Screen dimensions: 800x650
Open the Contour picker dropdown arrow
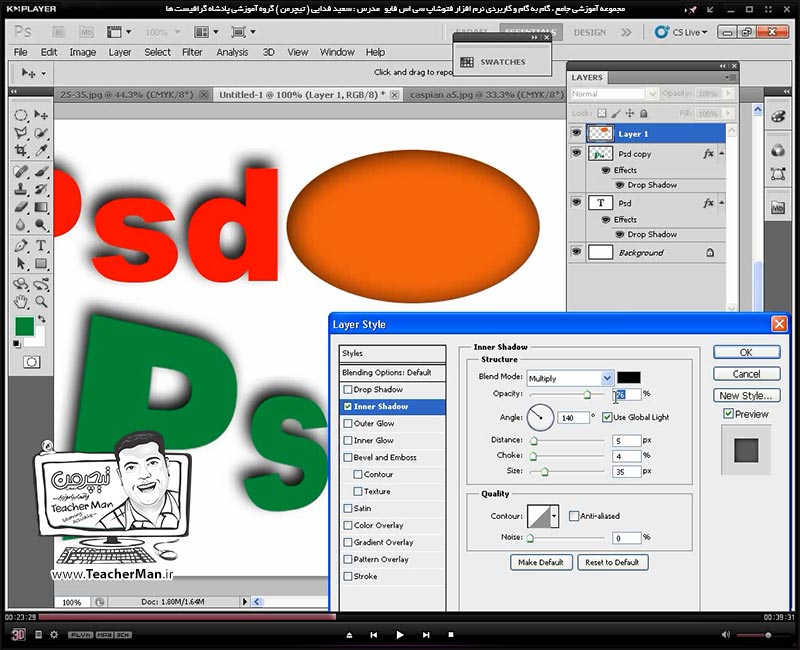tap(554, 516)
